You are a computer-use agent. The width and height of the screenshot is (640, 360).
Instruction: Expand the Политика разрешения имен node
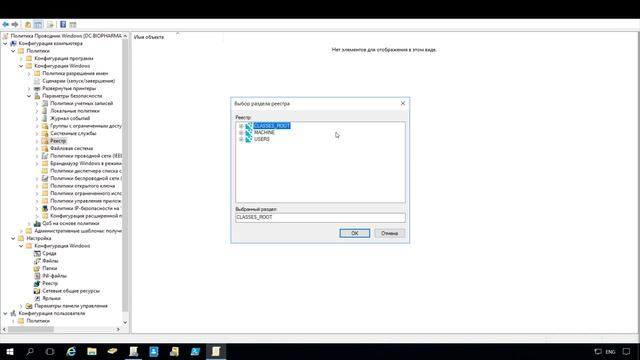coord(29,73)
